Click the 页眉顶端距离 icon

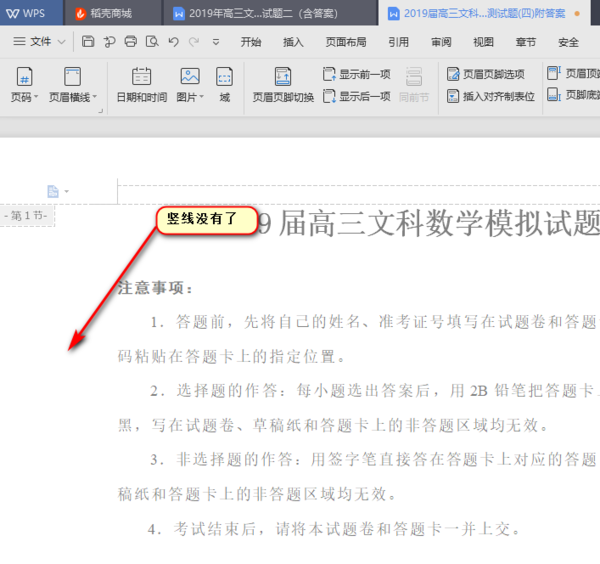pyautogui.click(x=554, y=73)
